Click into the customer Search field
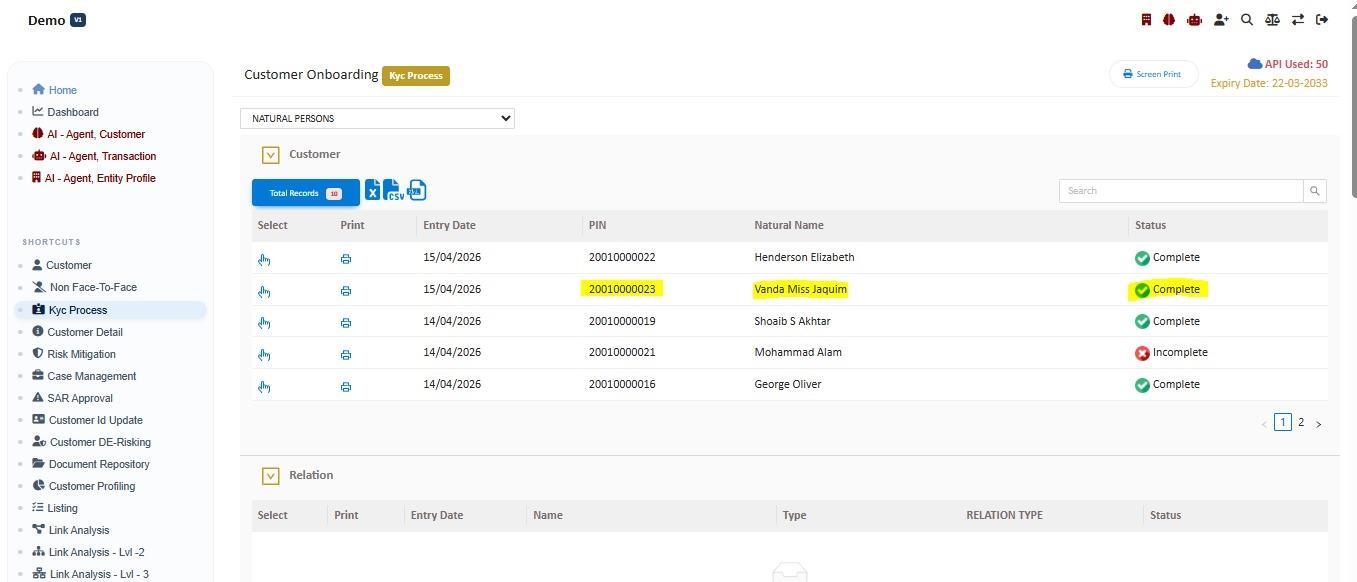 [1181, 191]
